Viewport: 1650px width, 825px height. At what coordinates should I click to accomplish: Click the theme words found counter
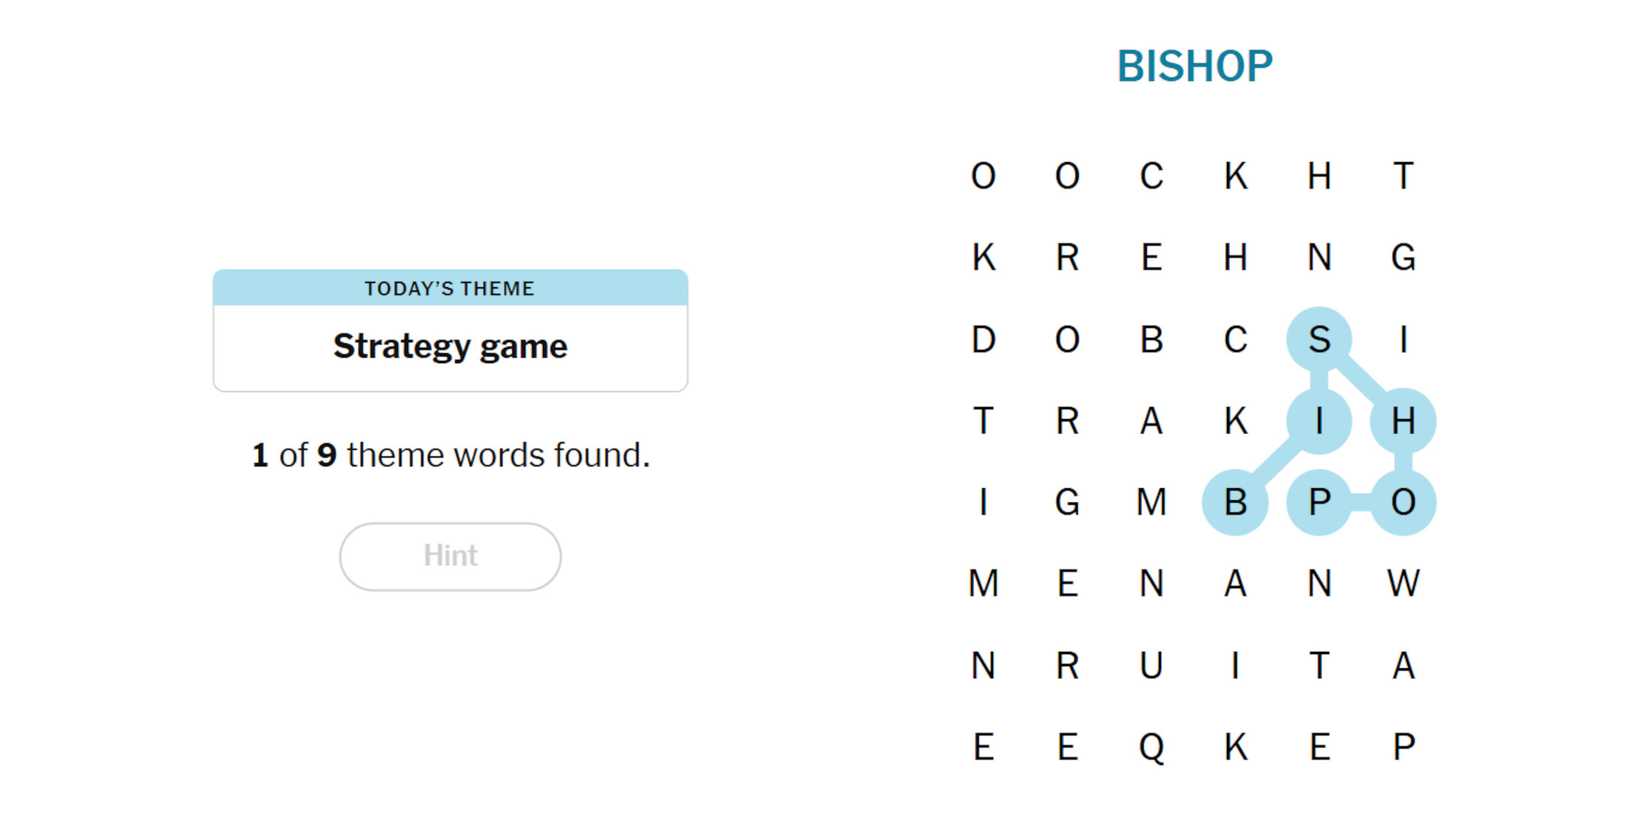(450, 455)
